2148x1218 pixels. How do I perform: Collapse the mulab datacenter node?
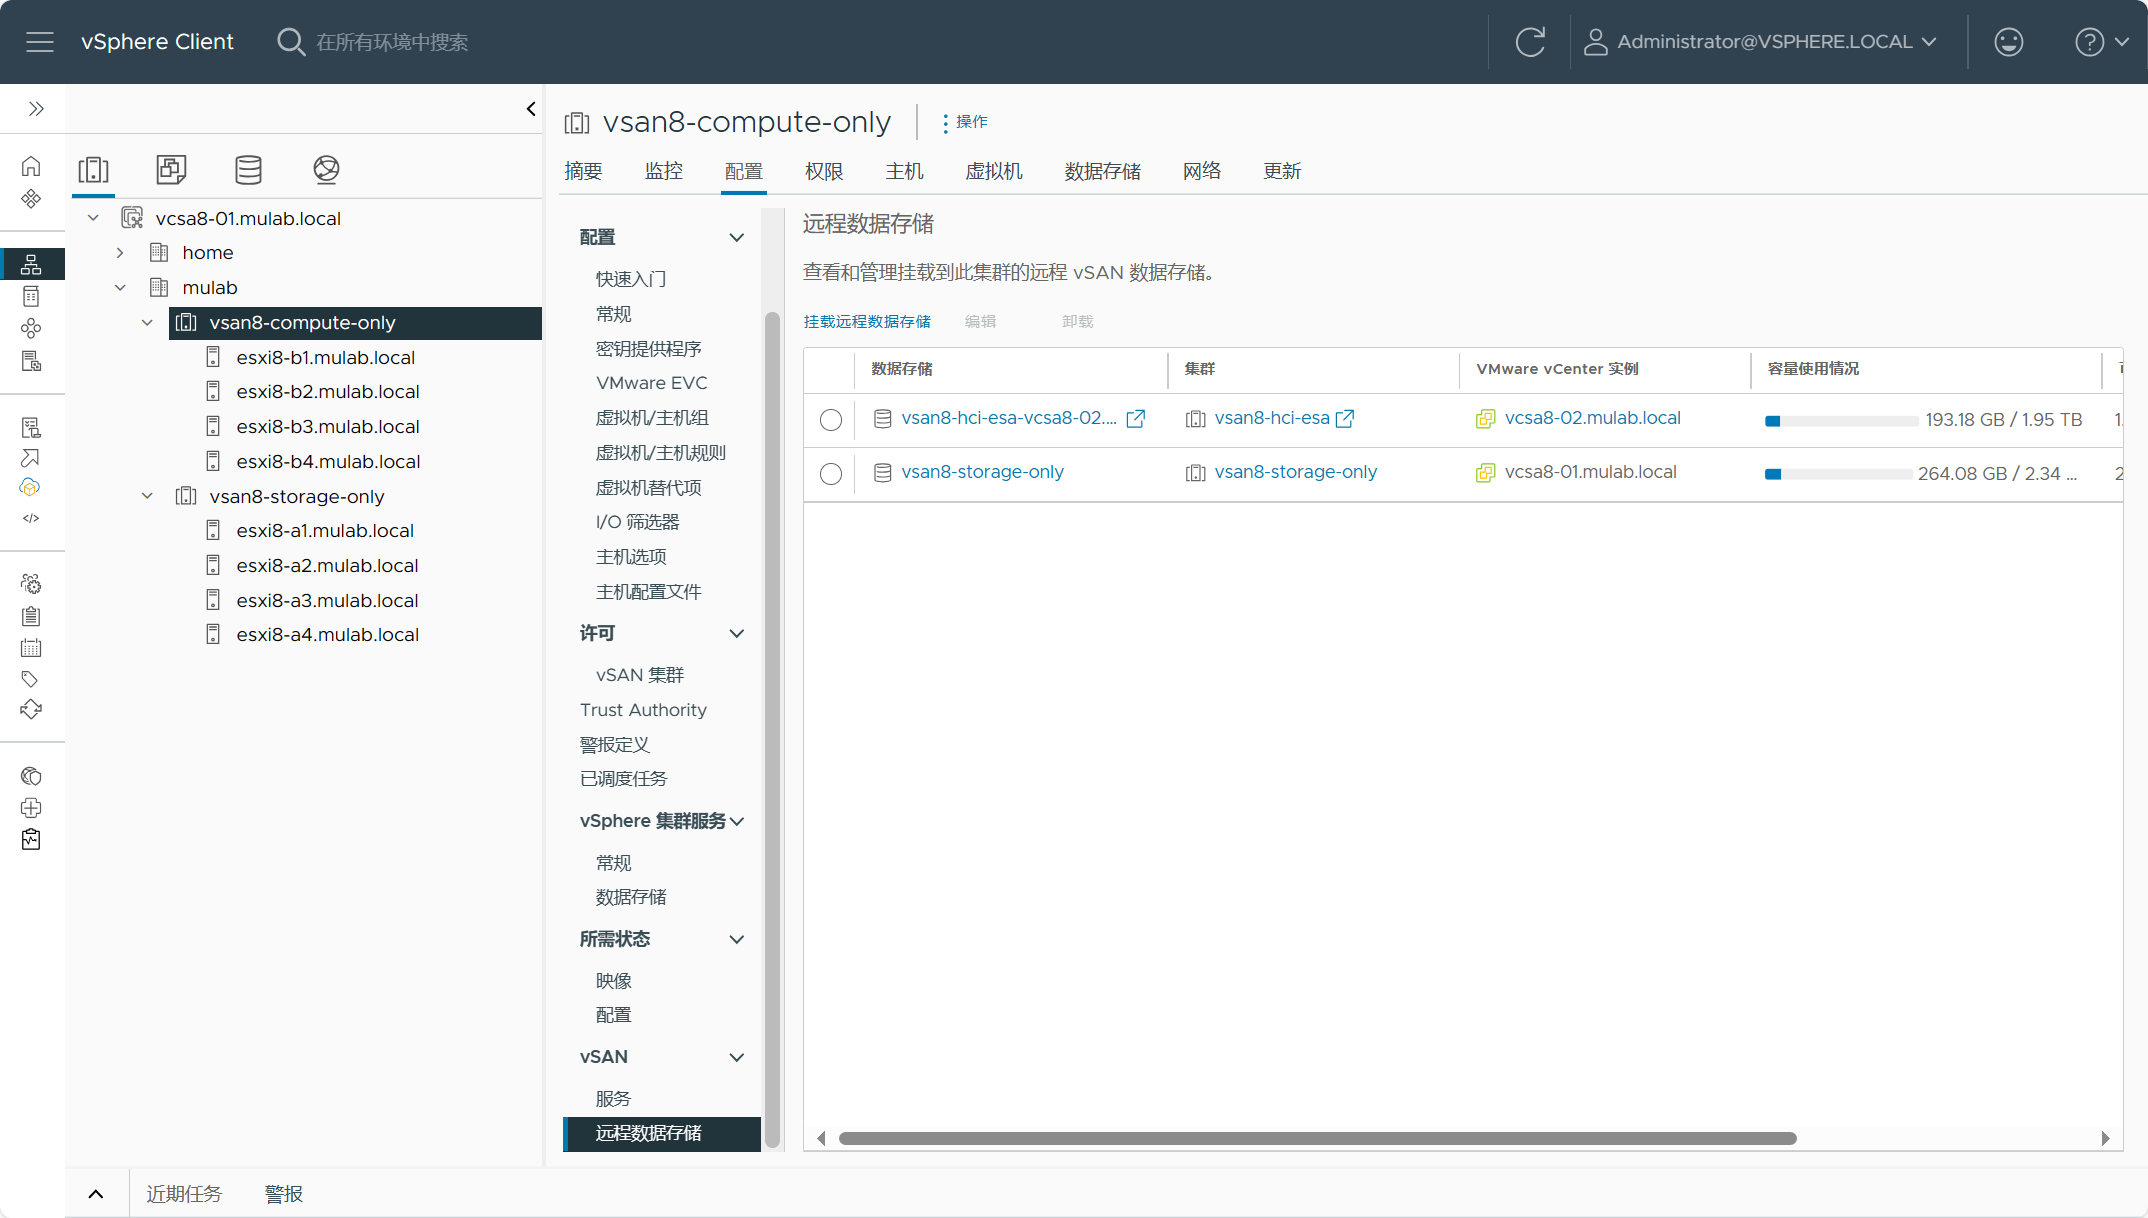coord(120,288)
